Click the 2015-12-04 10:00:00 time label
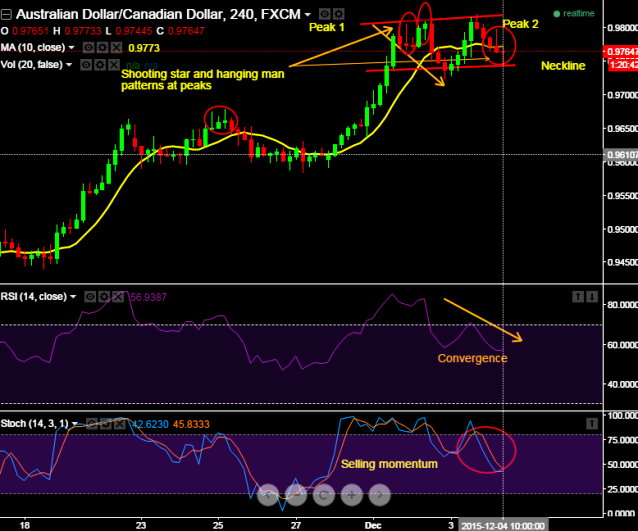Screen dimensions: 638x531 tap(503, 526)
